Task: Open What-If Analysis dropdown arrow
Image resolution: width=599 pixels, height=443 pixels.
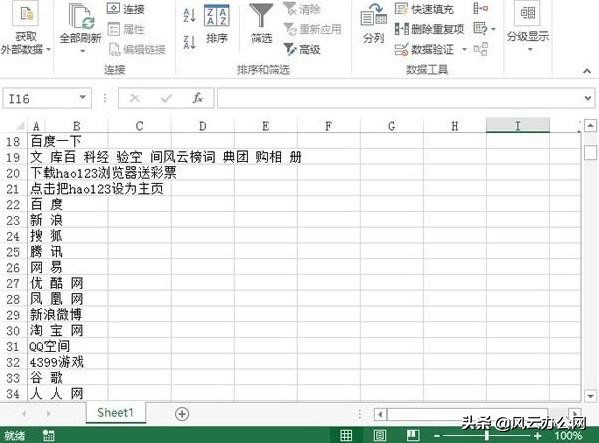Action: [x=493, y=29]
